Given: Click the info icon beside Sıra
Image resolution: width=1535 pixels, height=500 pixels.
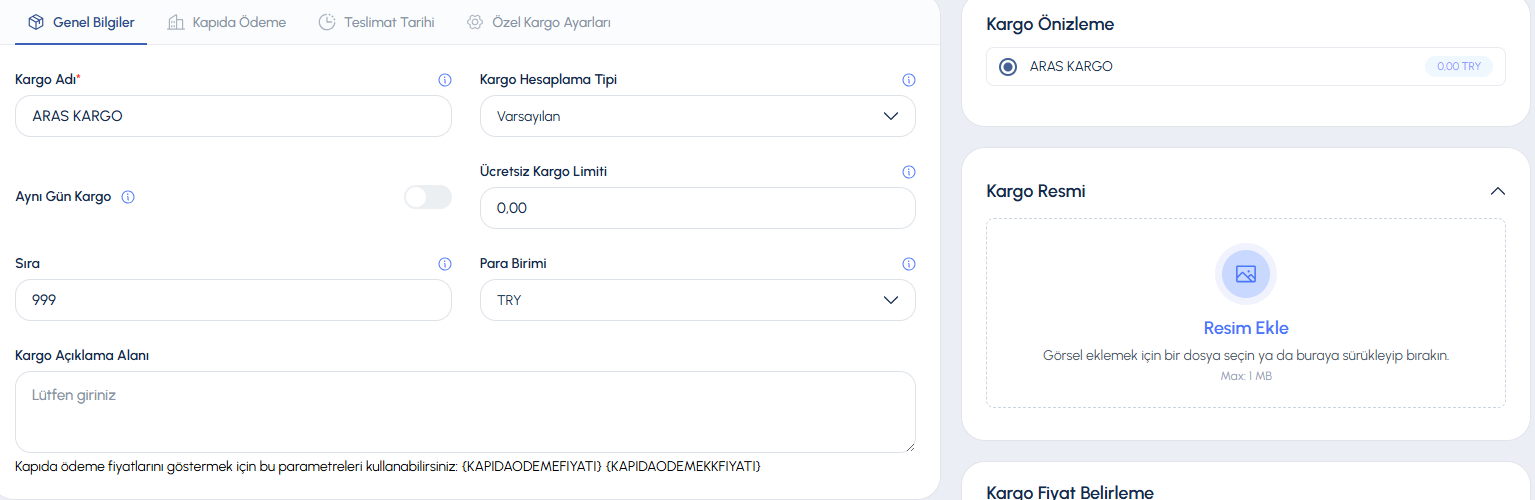Looking at the screenshot, I should click(445, 264).
